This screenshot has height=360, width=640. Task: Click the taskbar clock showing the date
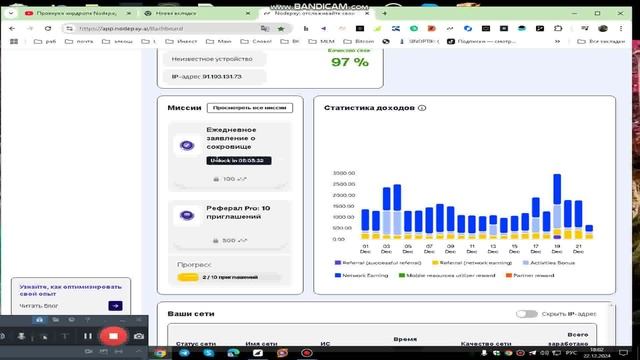pos(597,353)
